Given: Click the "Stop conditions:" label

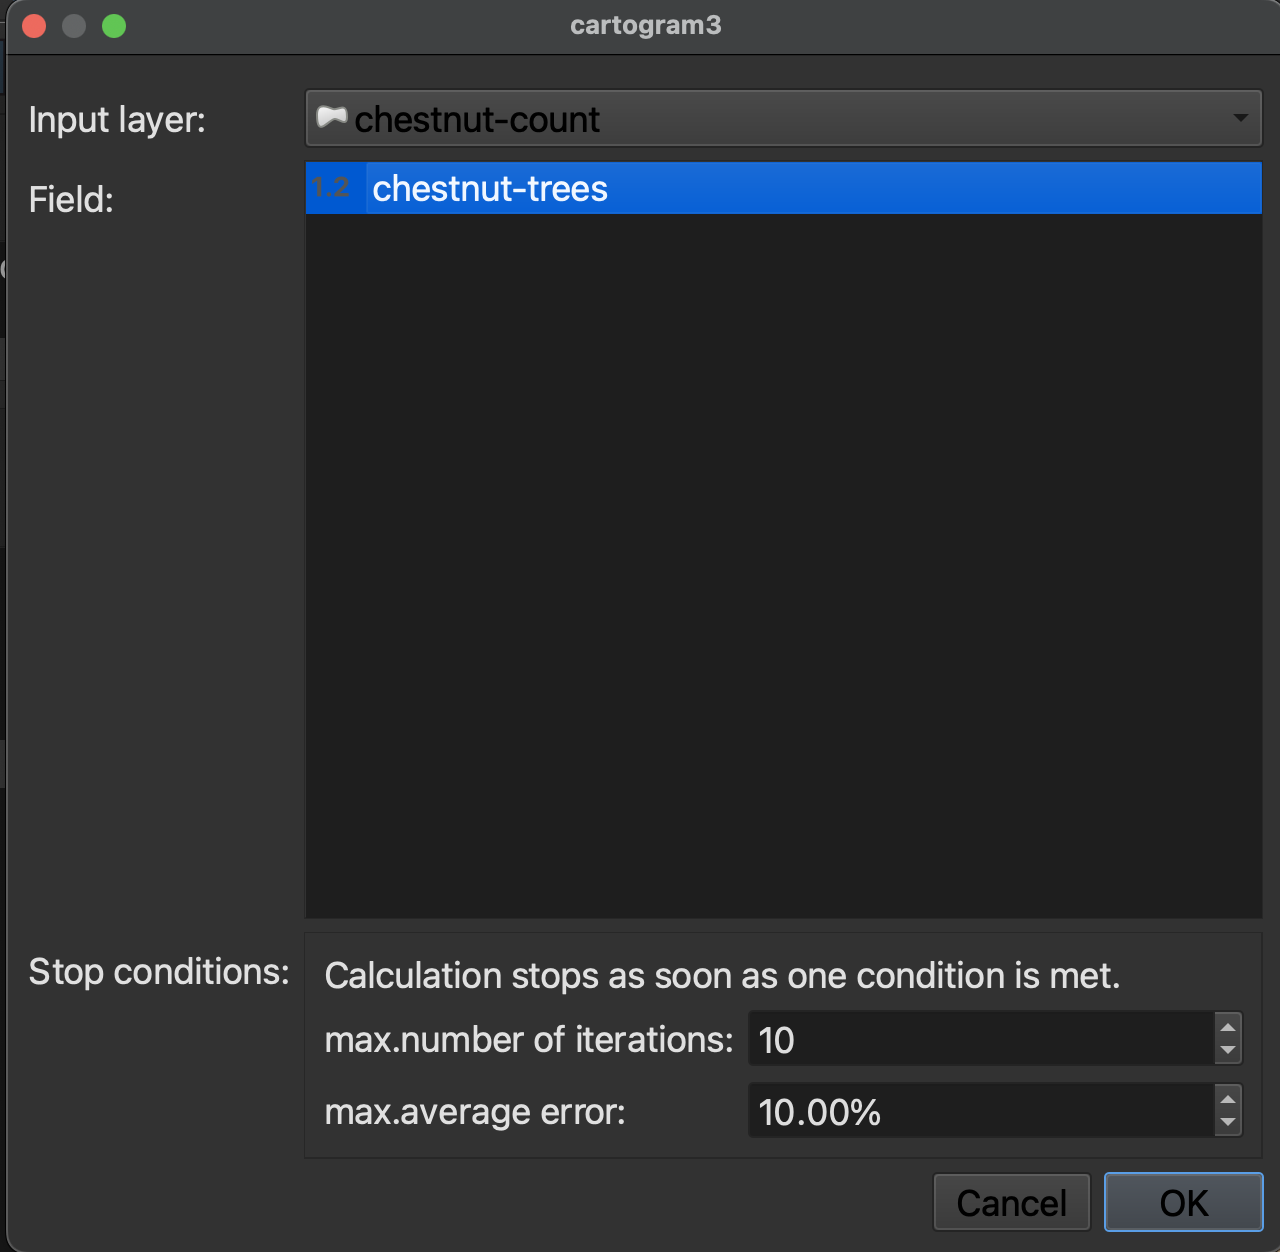Looking at the screenshot, I should point(159,972).
